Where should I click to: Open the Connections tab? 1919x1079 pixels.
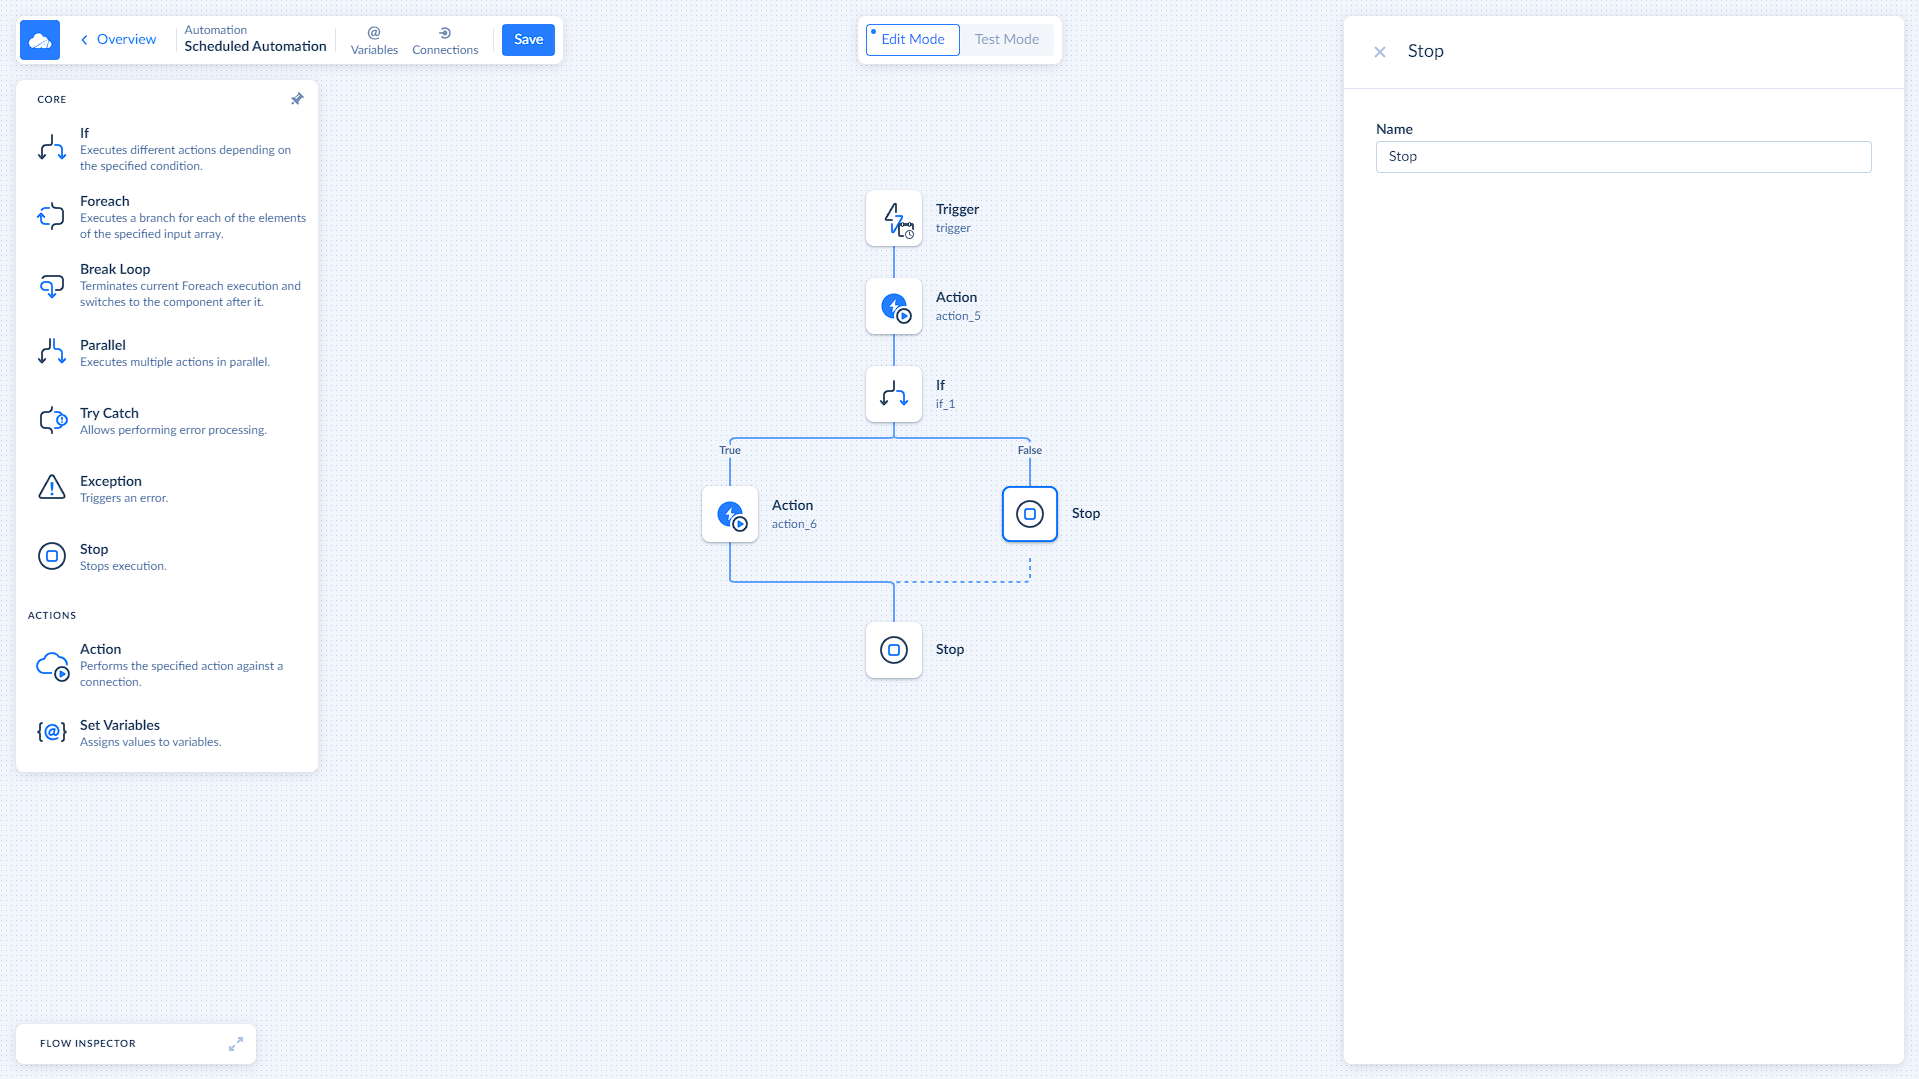click(x=445, y=40)
